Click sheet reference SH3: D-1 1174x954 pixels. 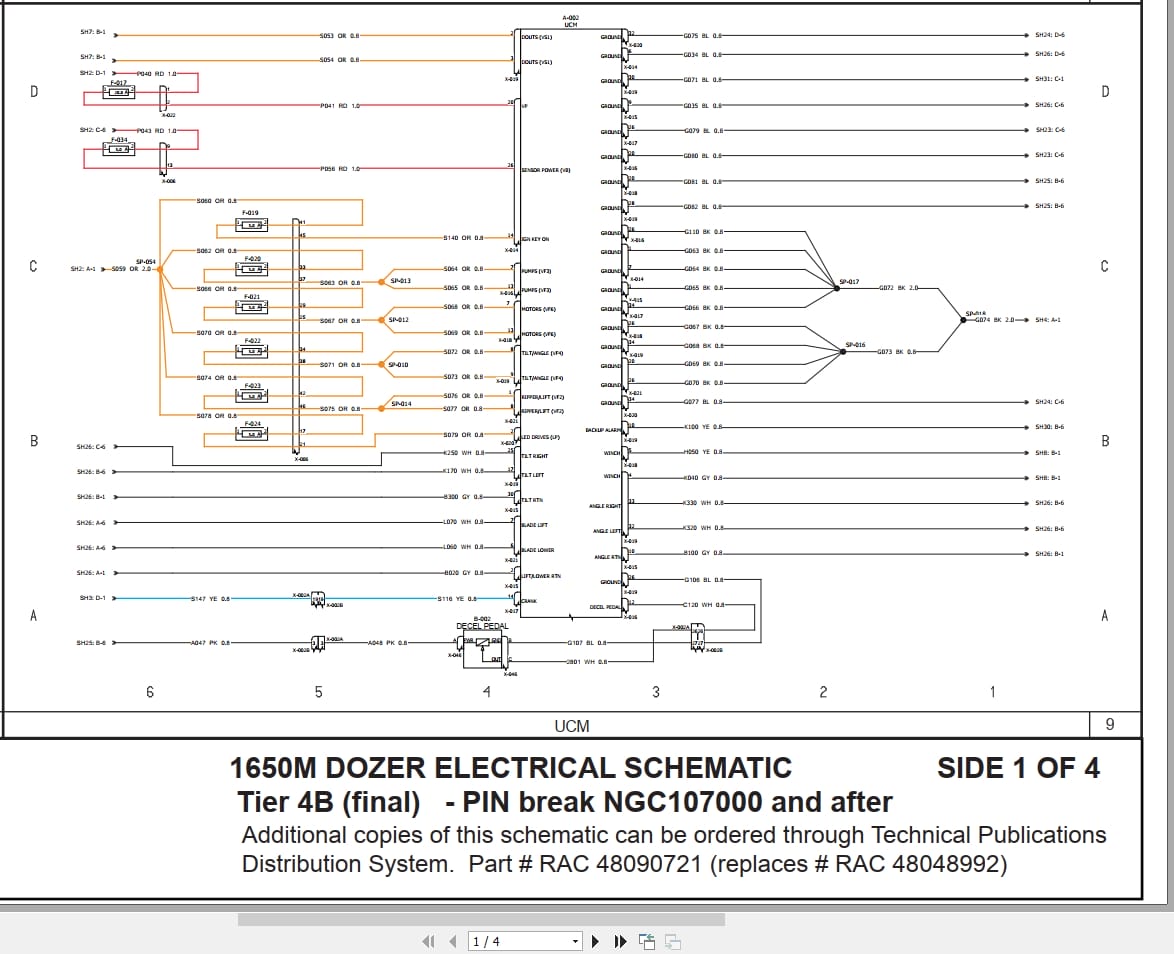point(95,599)
